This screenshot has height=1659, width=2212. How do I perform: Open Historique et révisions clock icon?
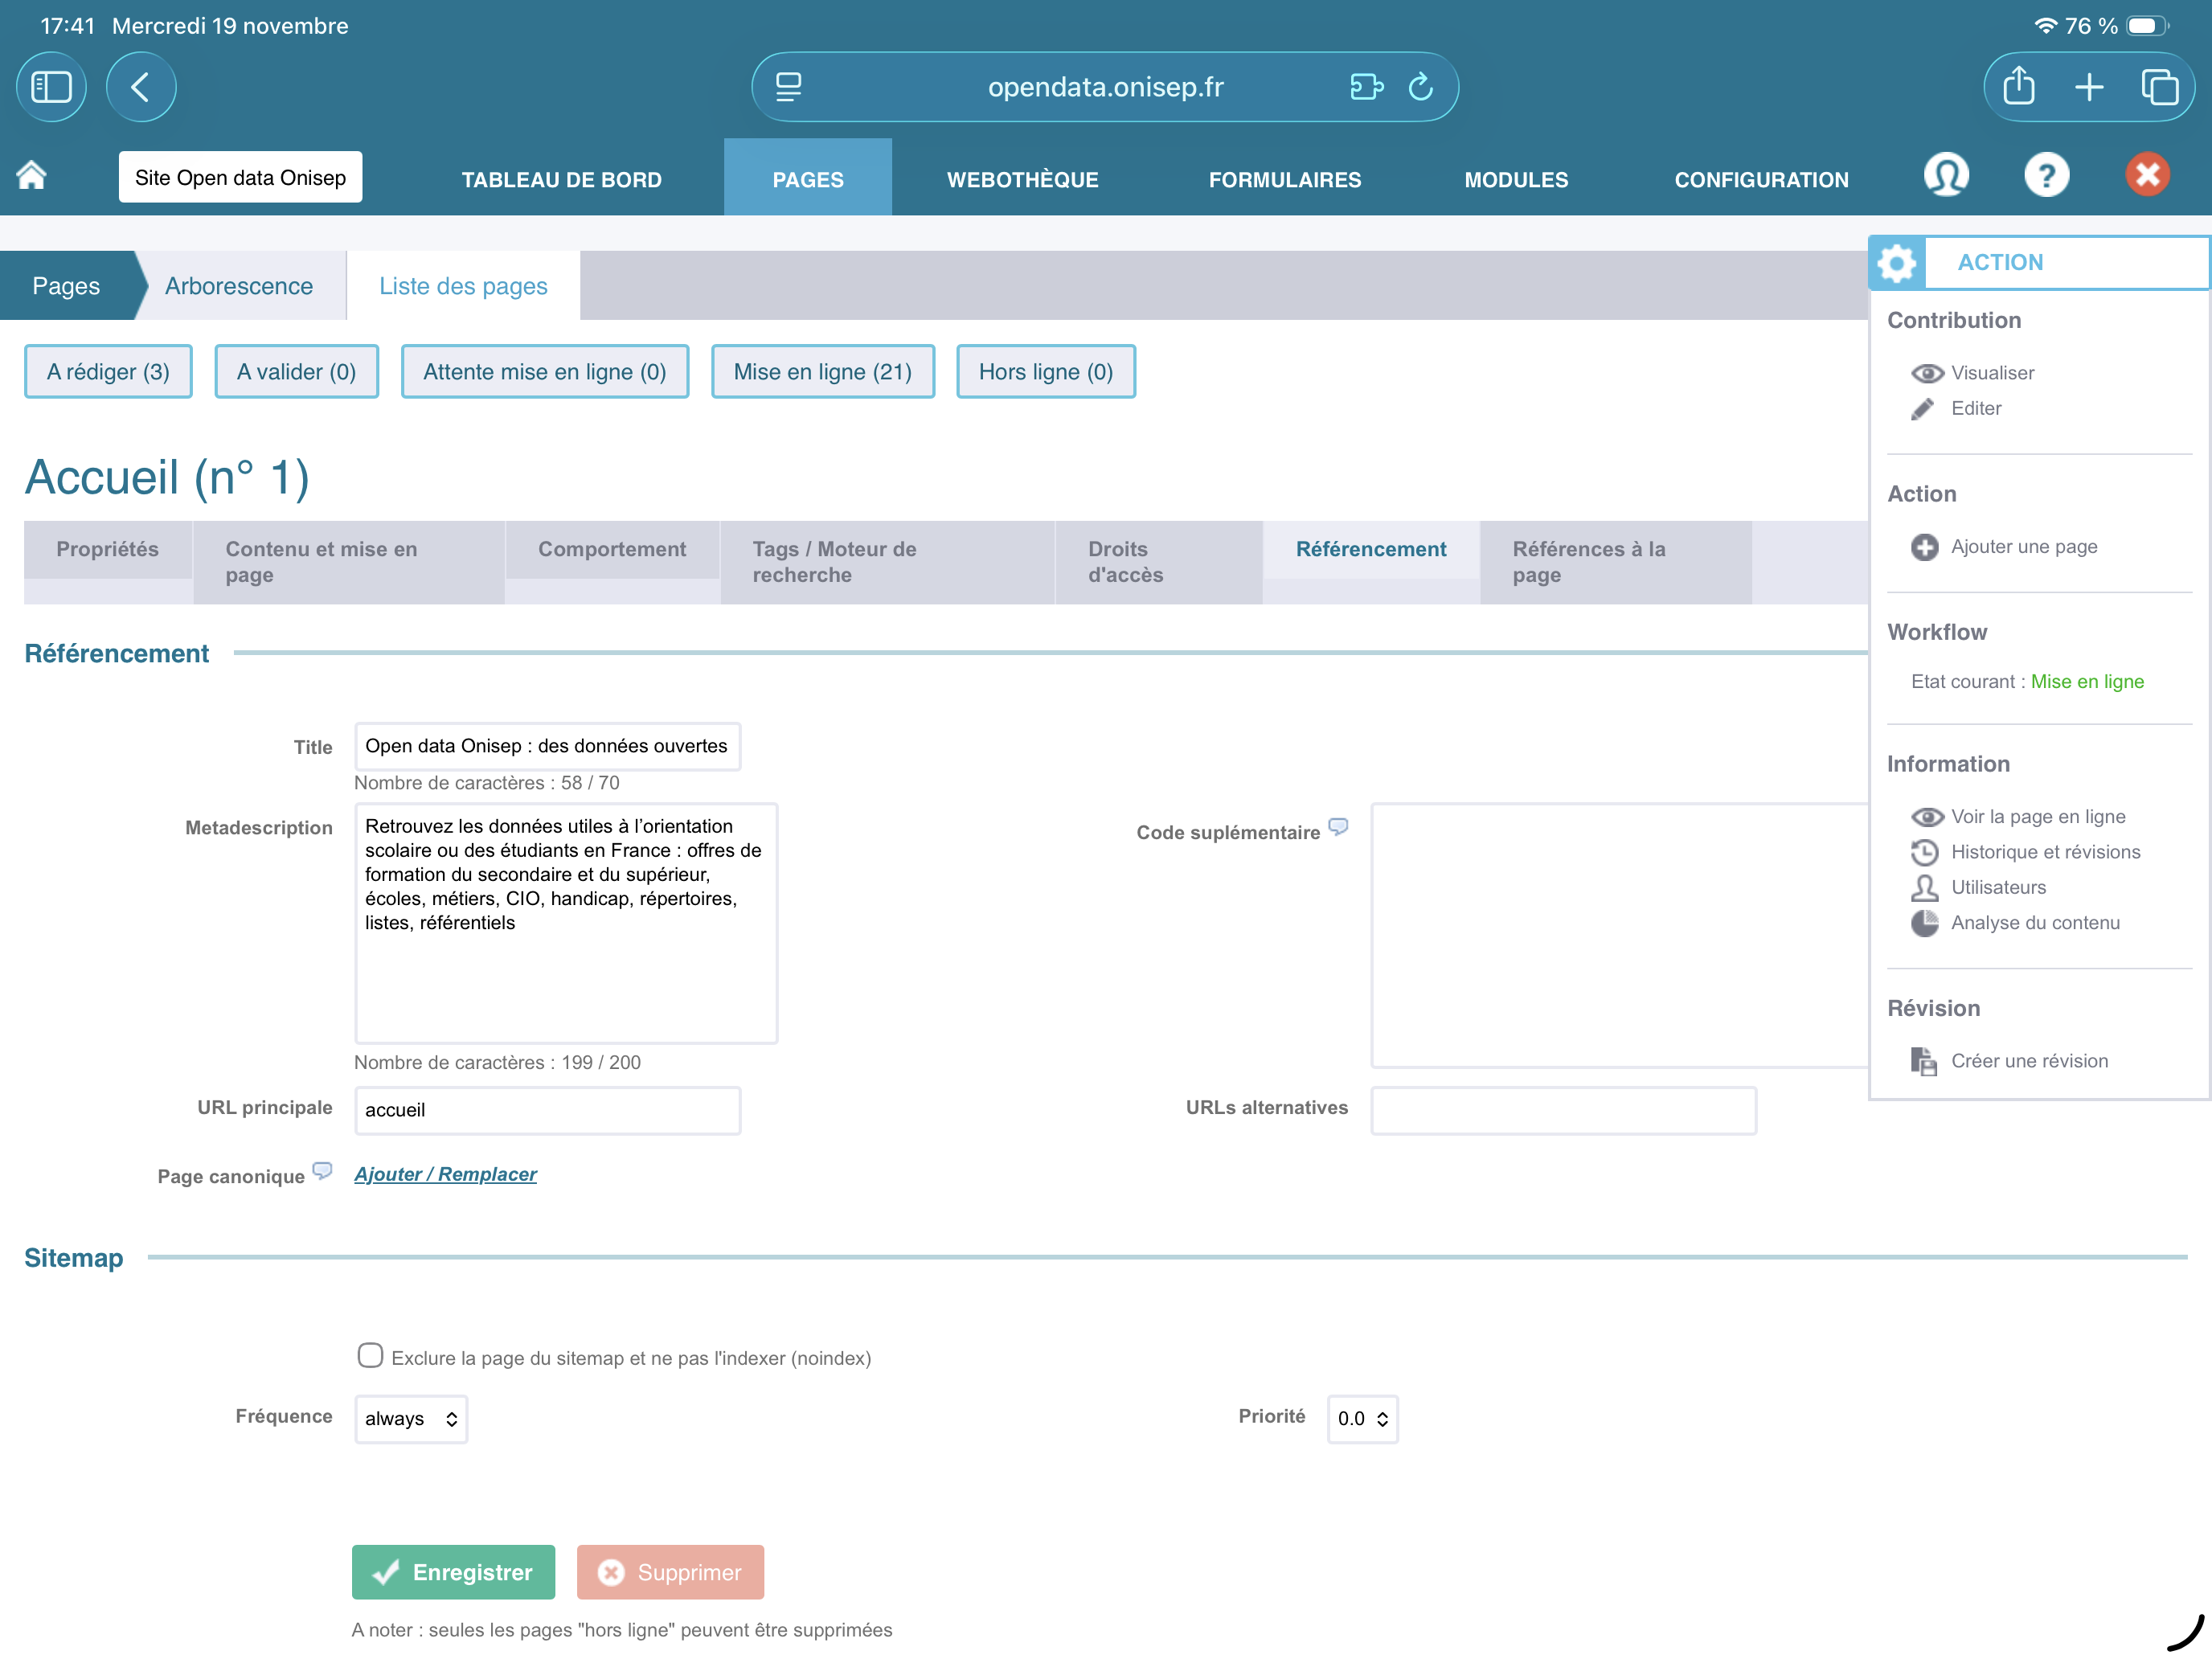(x=1924, y=852)
